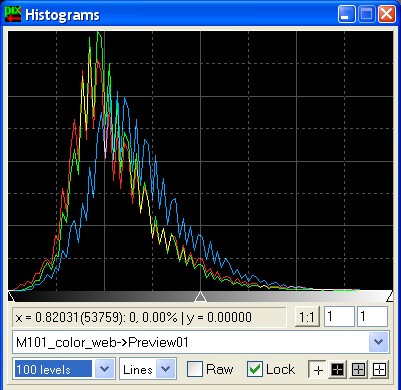The image size is (401, 390).
Task: Close the Histograms window
Action: point(387,15)
